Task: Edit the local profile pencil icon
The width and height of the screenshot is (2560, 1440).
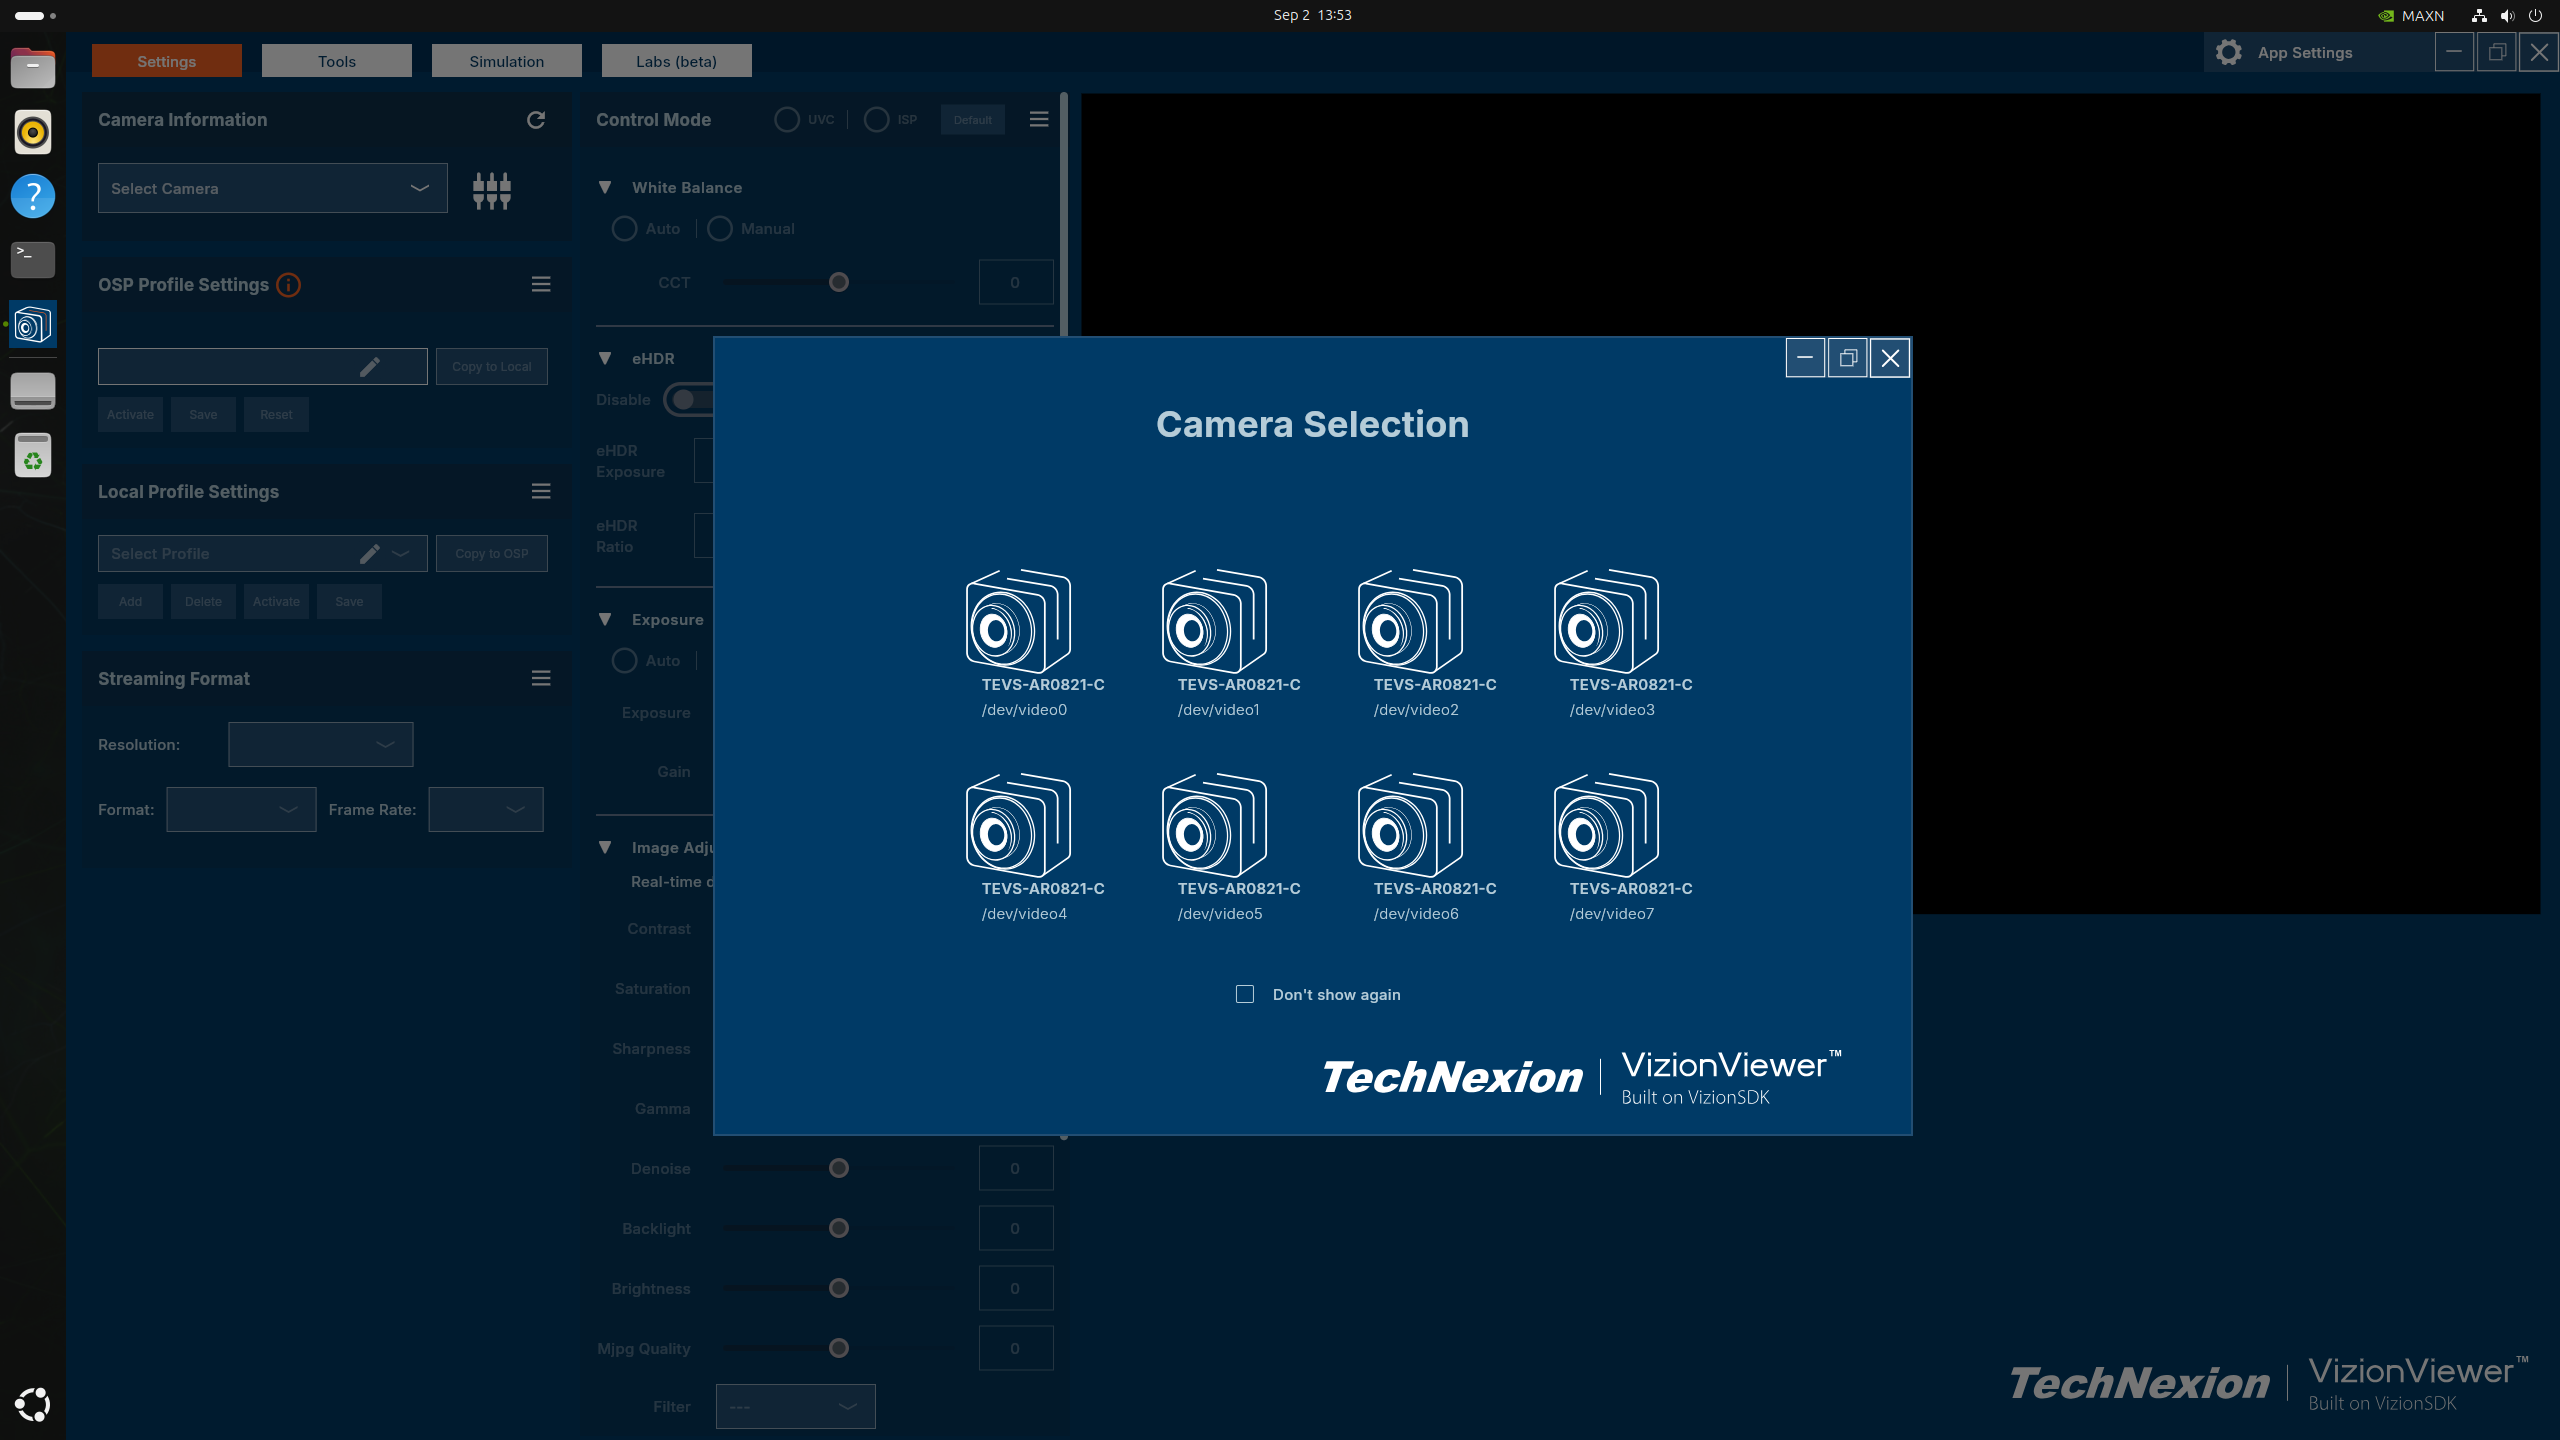Action: [369, 554]
